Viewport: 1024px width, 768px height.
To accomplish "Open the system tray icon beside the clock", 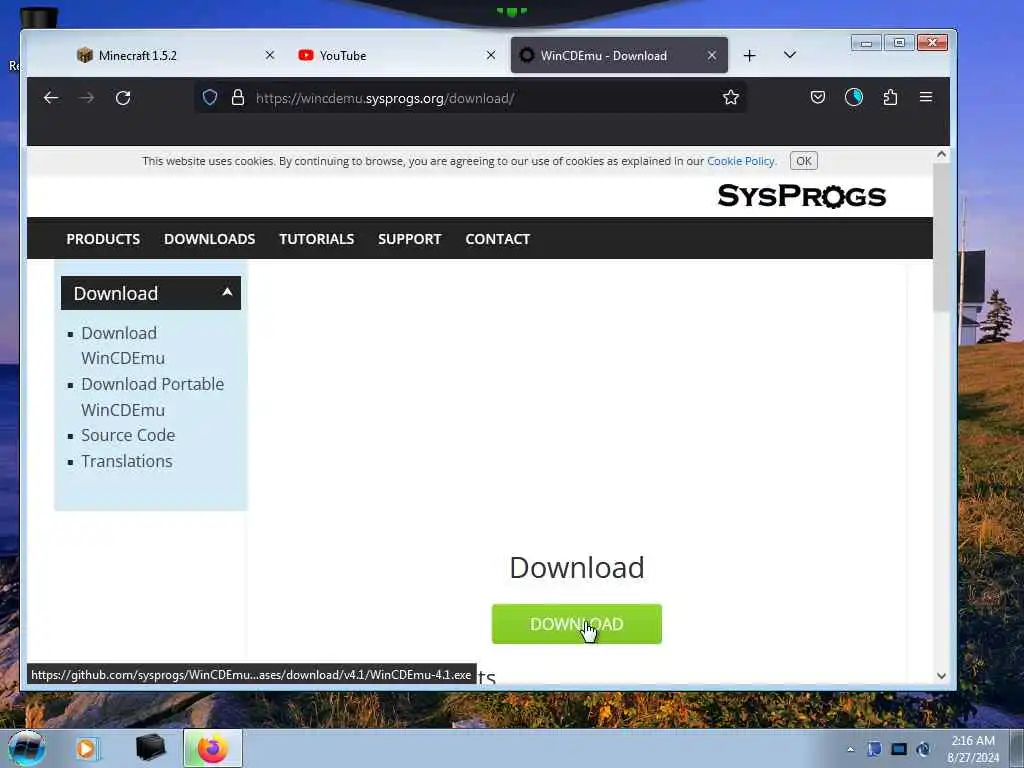I will [923, 749].
